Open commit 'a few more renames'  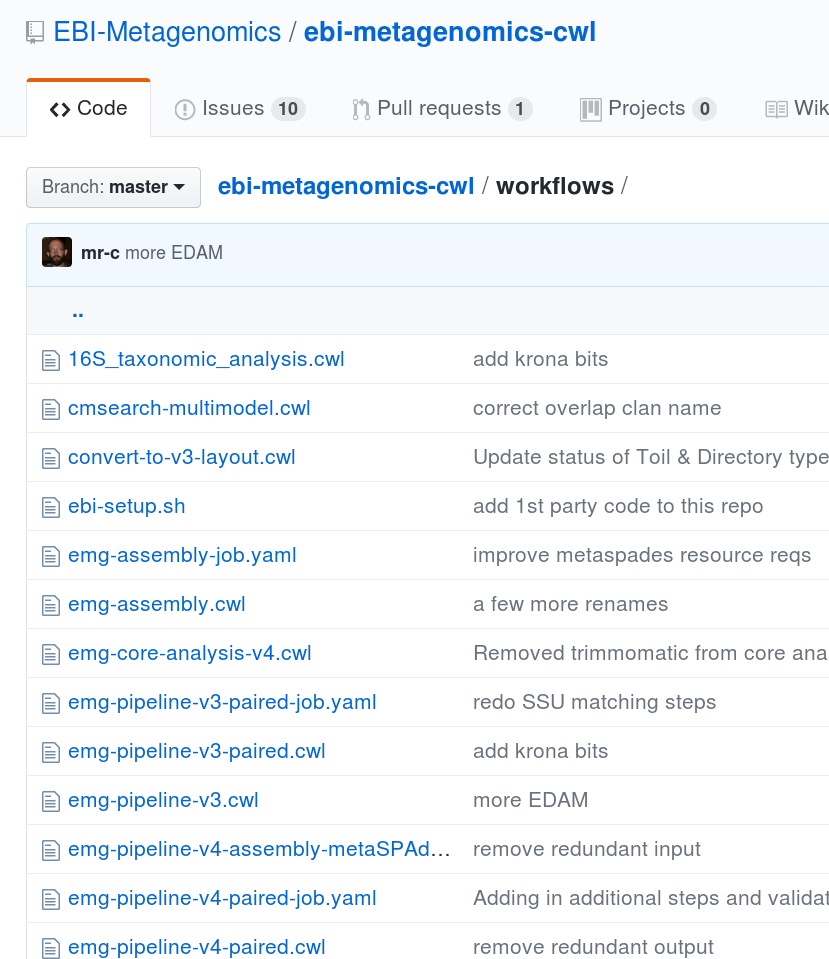pos(571,604)
